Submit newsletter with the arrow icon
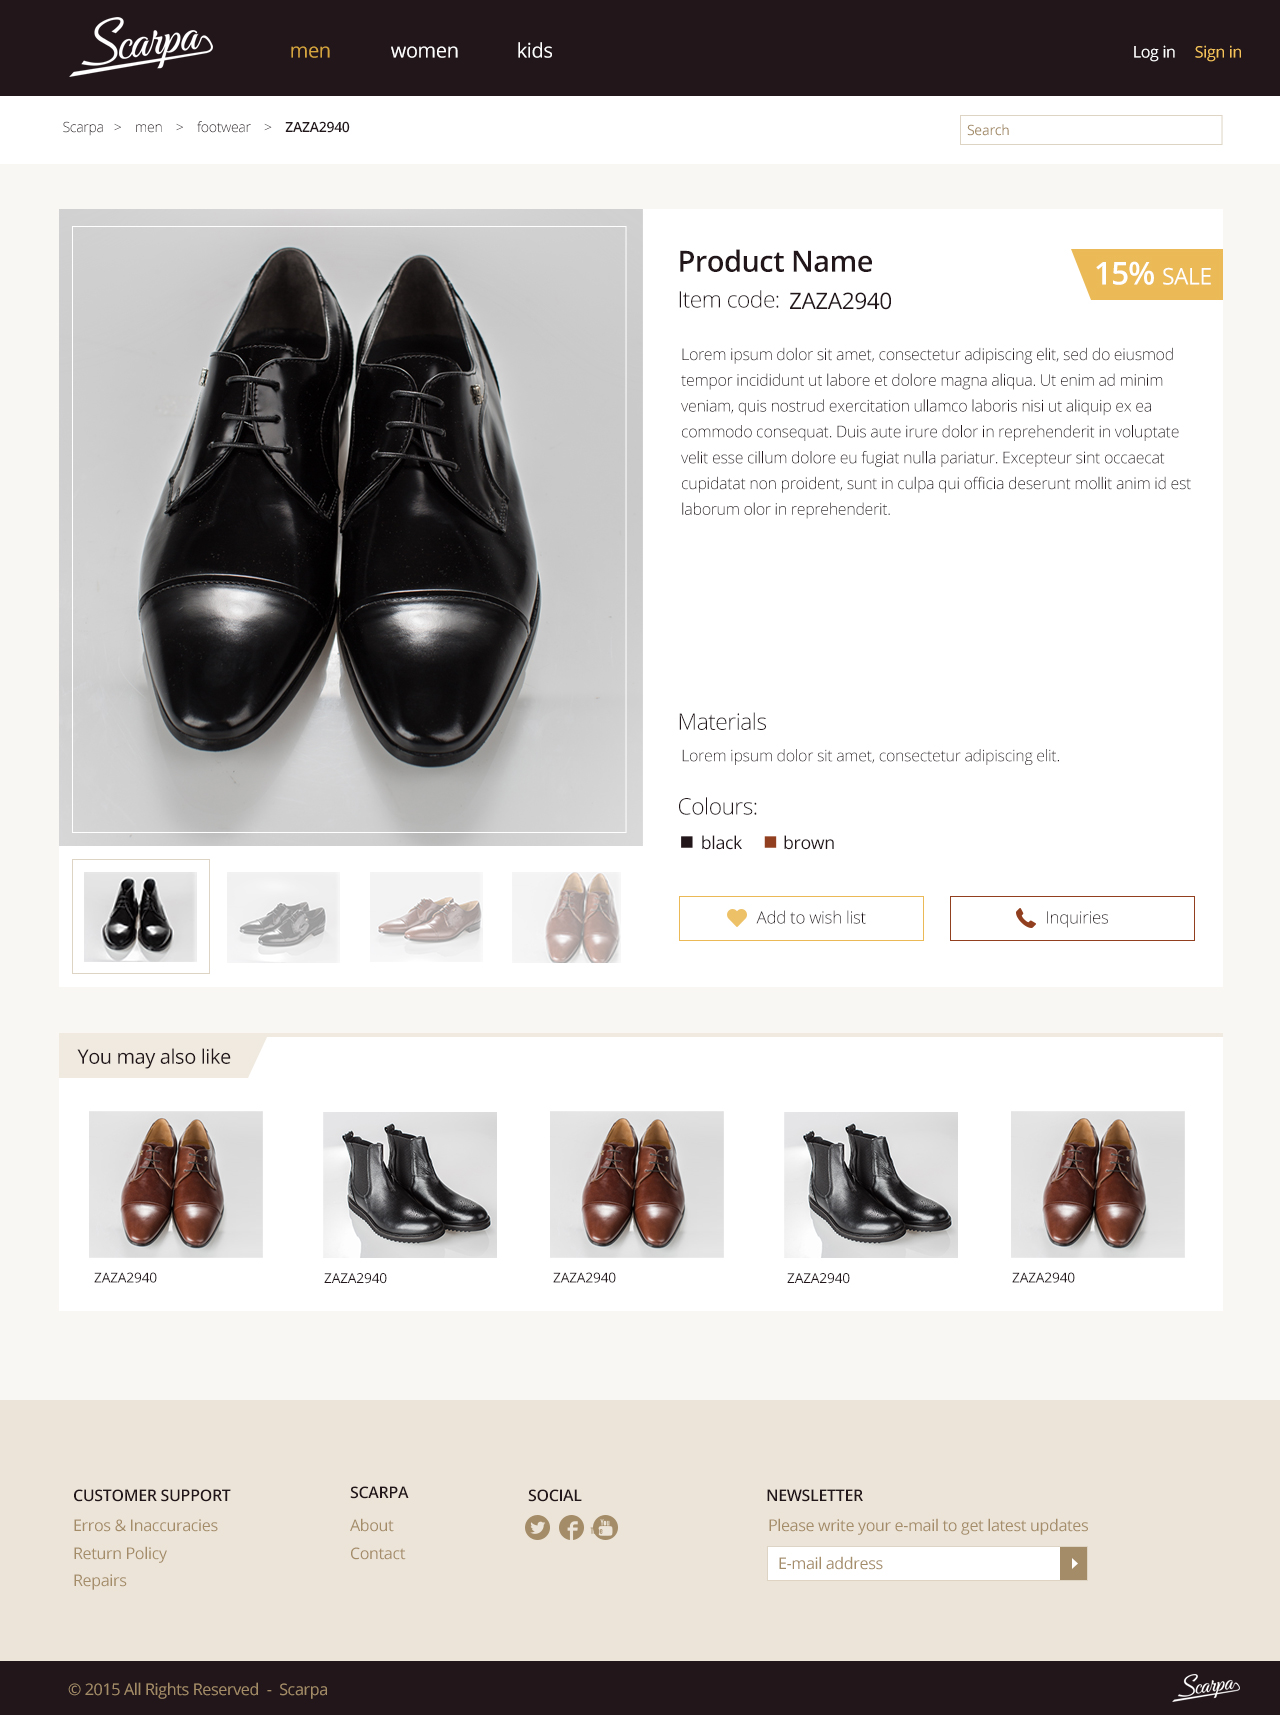The image size is (1280, 1715). (1074, 1562)
